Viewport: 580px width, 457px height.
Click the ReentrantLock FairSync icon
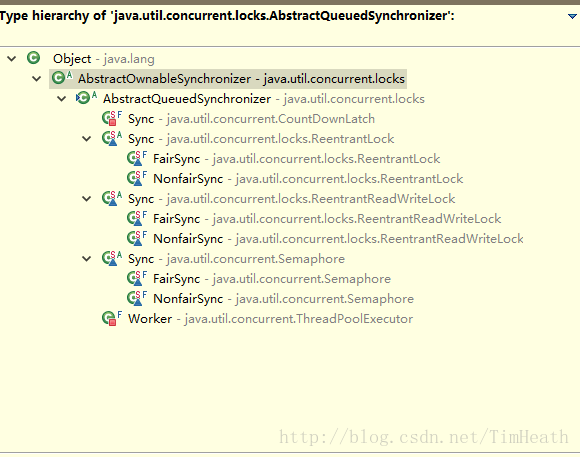137,158
